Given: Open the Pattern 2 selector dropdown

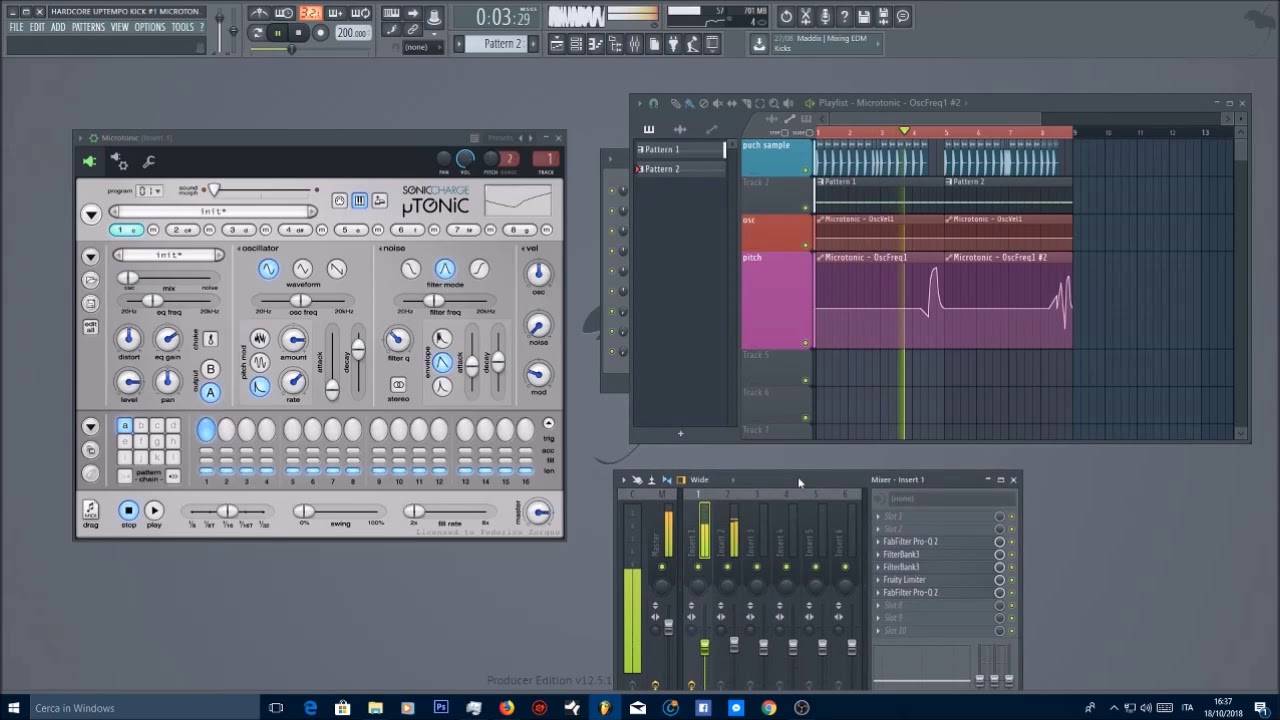Looking at the screenshot, I should pos(502,44).
